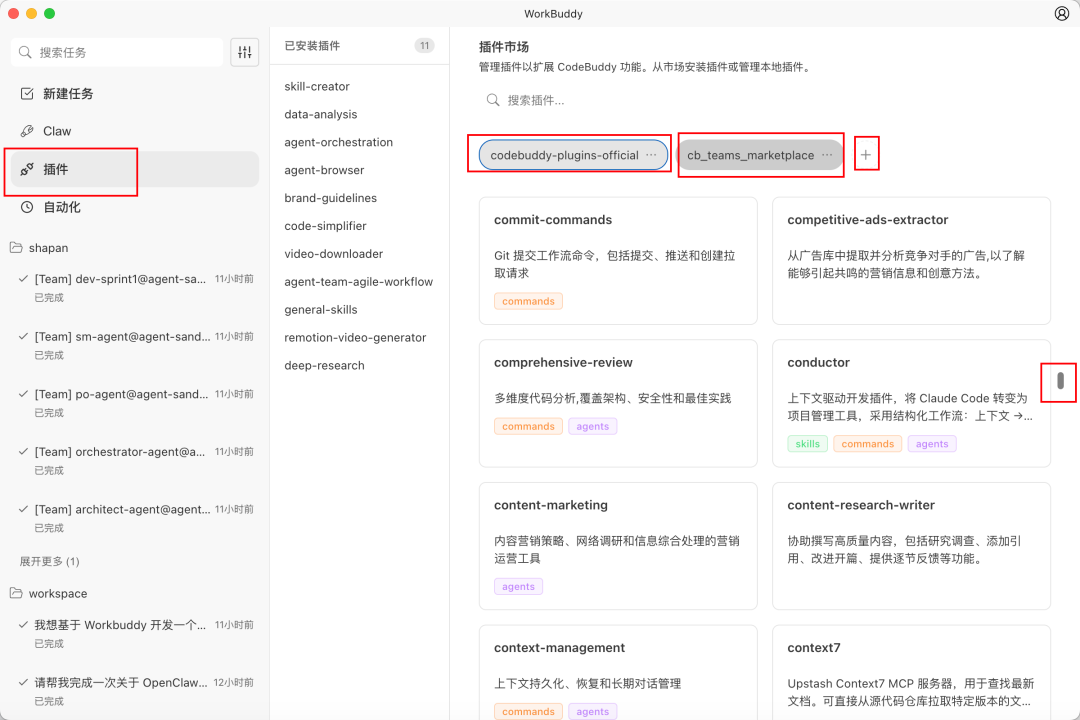The image size is (1080, 720).
Task: Click the magnifier icon in plugin search bar
Action: pyautogui.click(x=492, y=100)
